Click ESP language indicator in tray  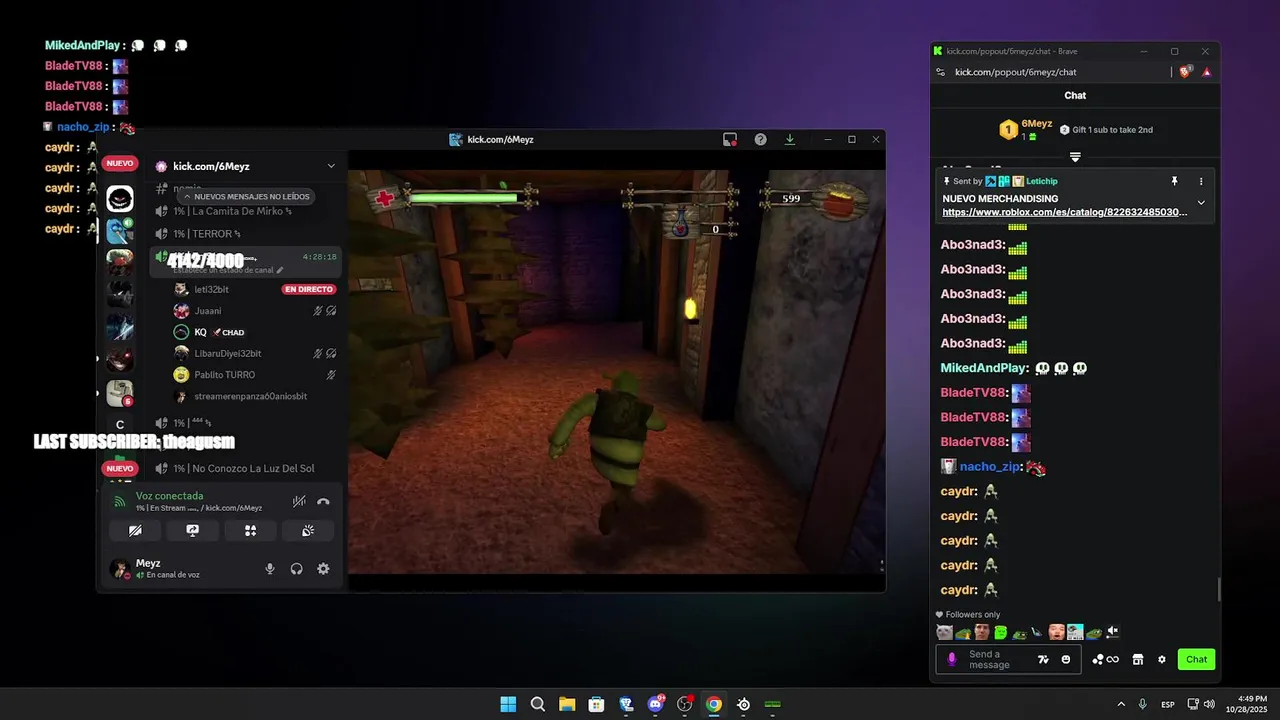click(x=1168, y=705)
